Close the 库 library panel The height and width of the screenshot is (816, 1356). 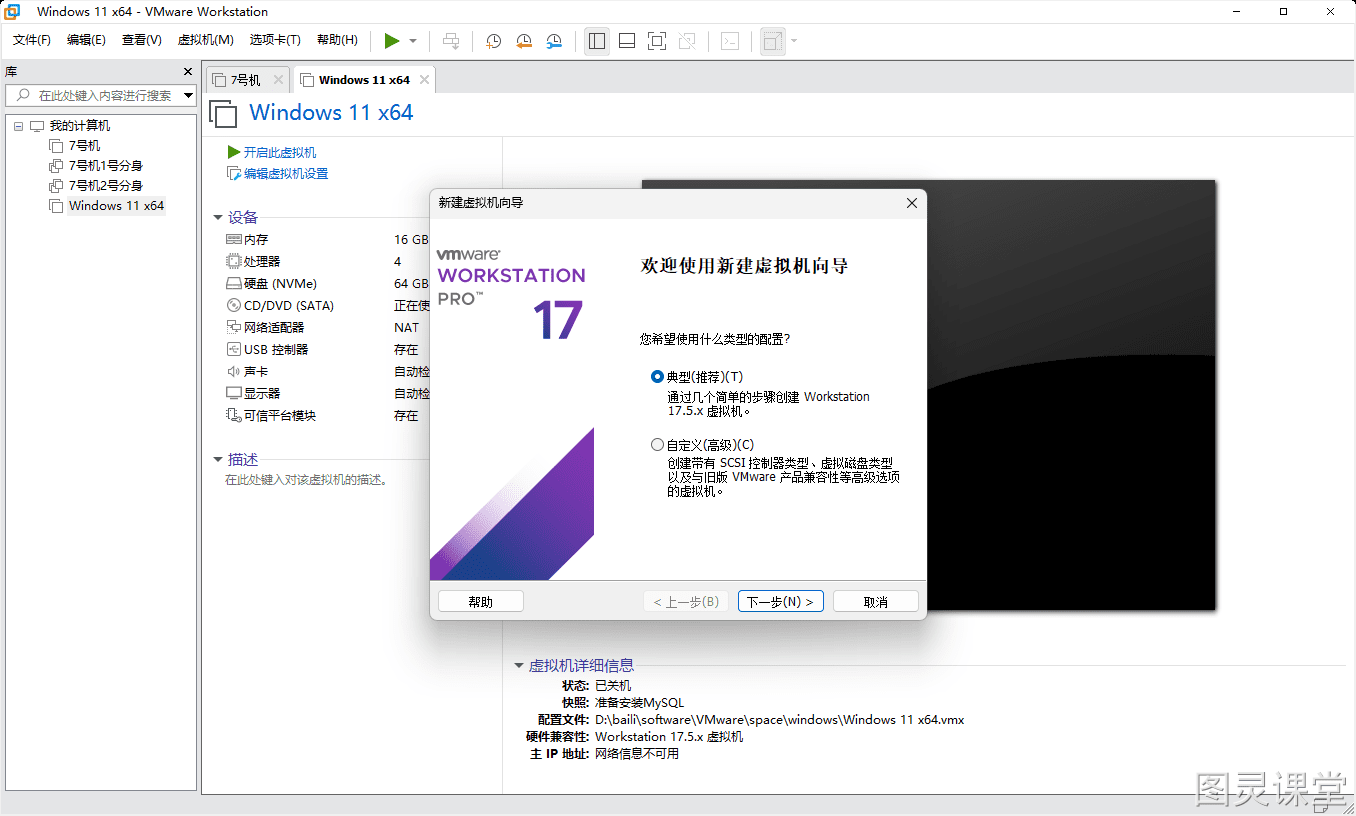coord(188,72)
